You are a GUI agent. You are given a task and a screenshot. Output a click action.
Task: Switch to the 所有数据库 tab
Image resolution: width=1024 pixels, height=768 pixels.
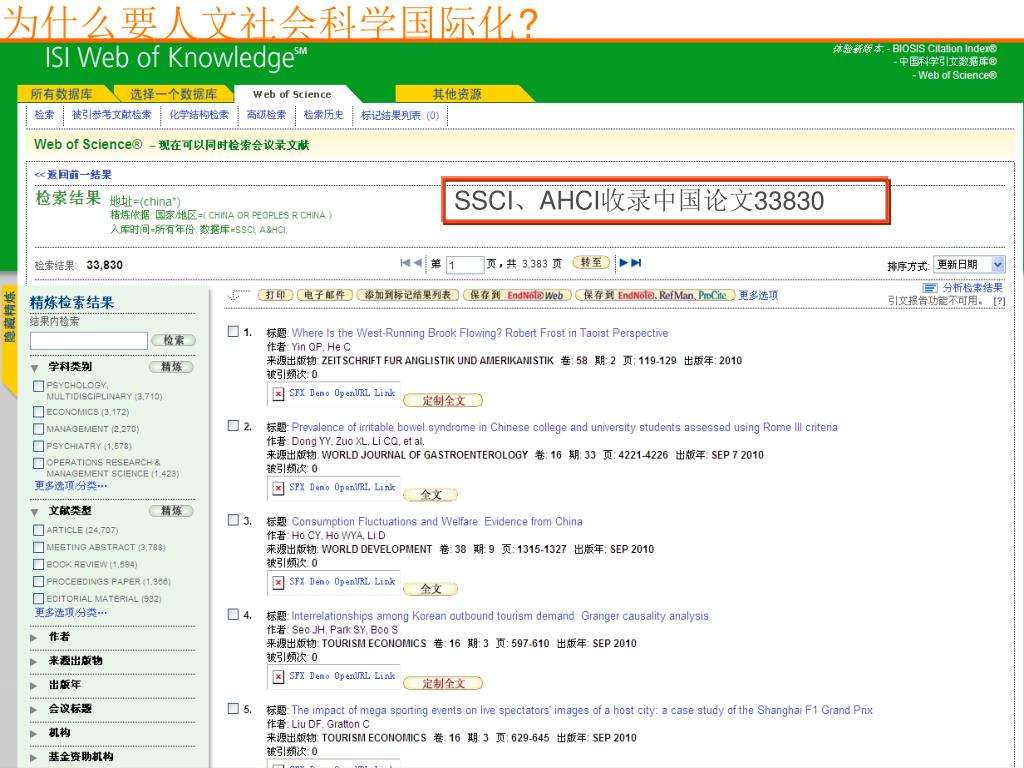[62, 94]
